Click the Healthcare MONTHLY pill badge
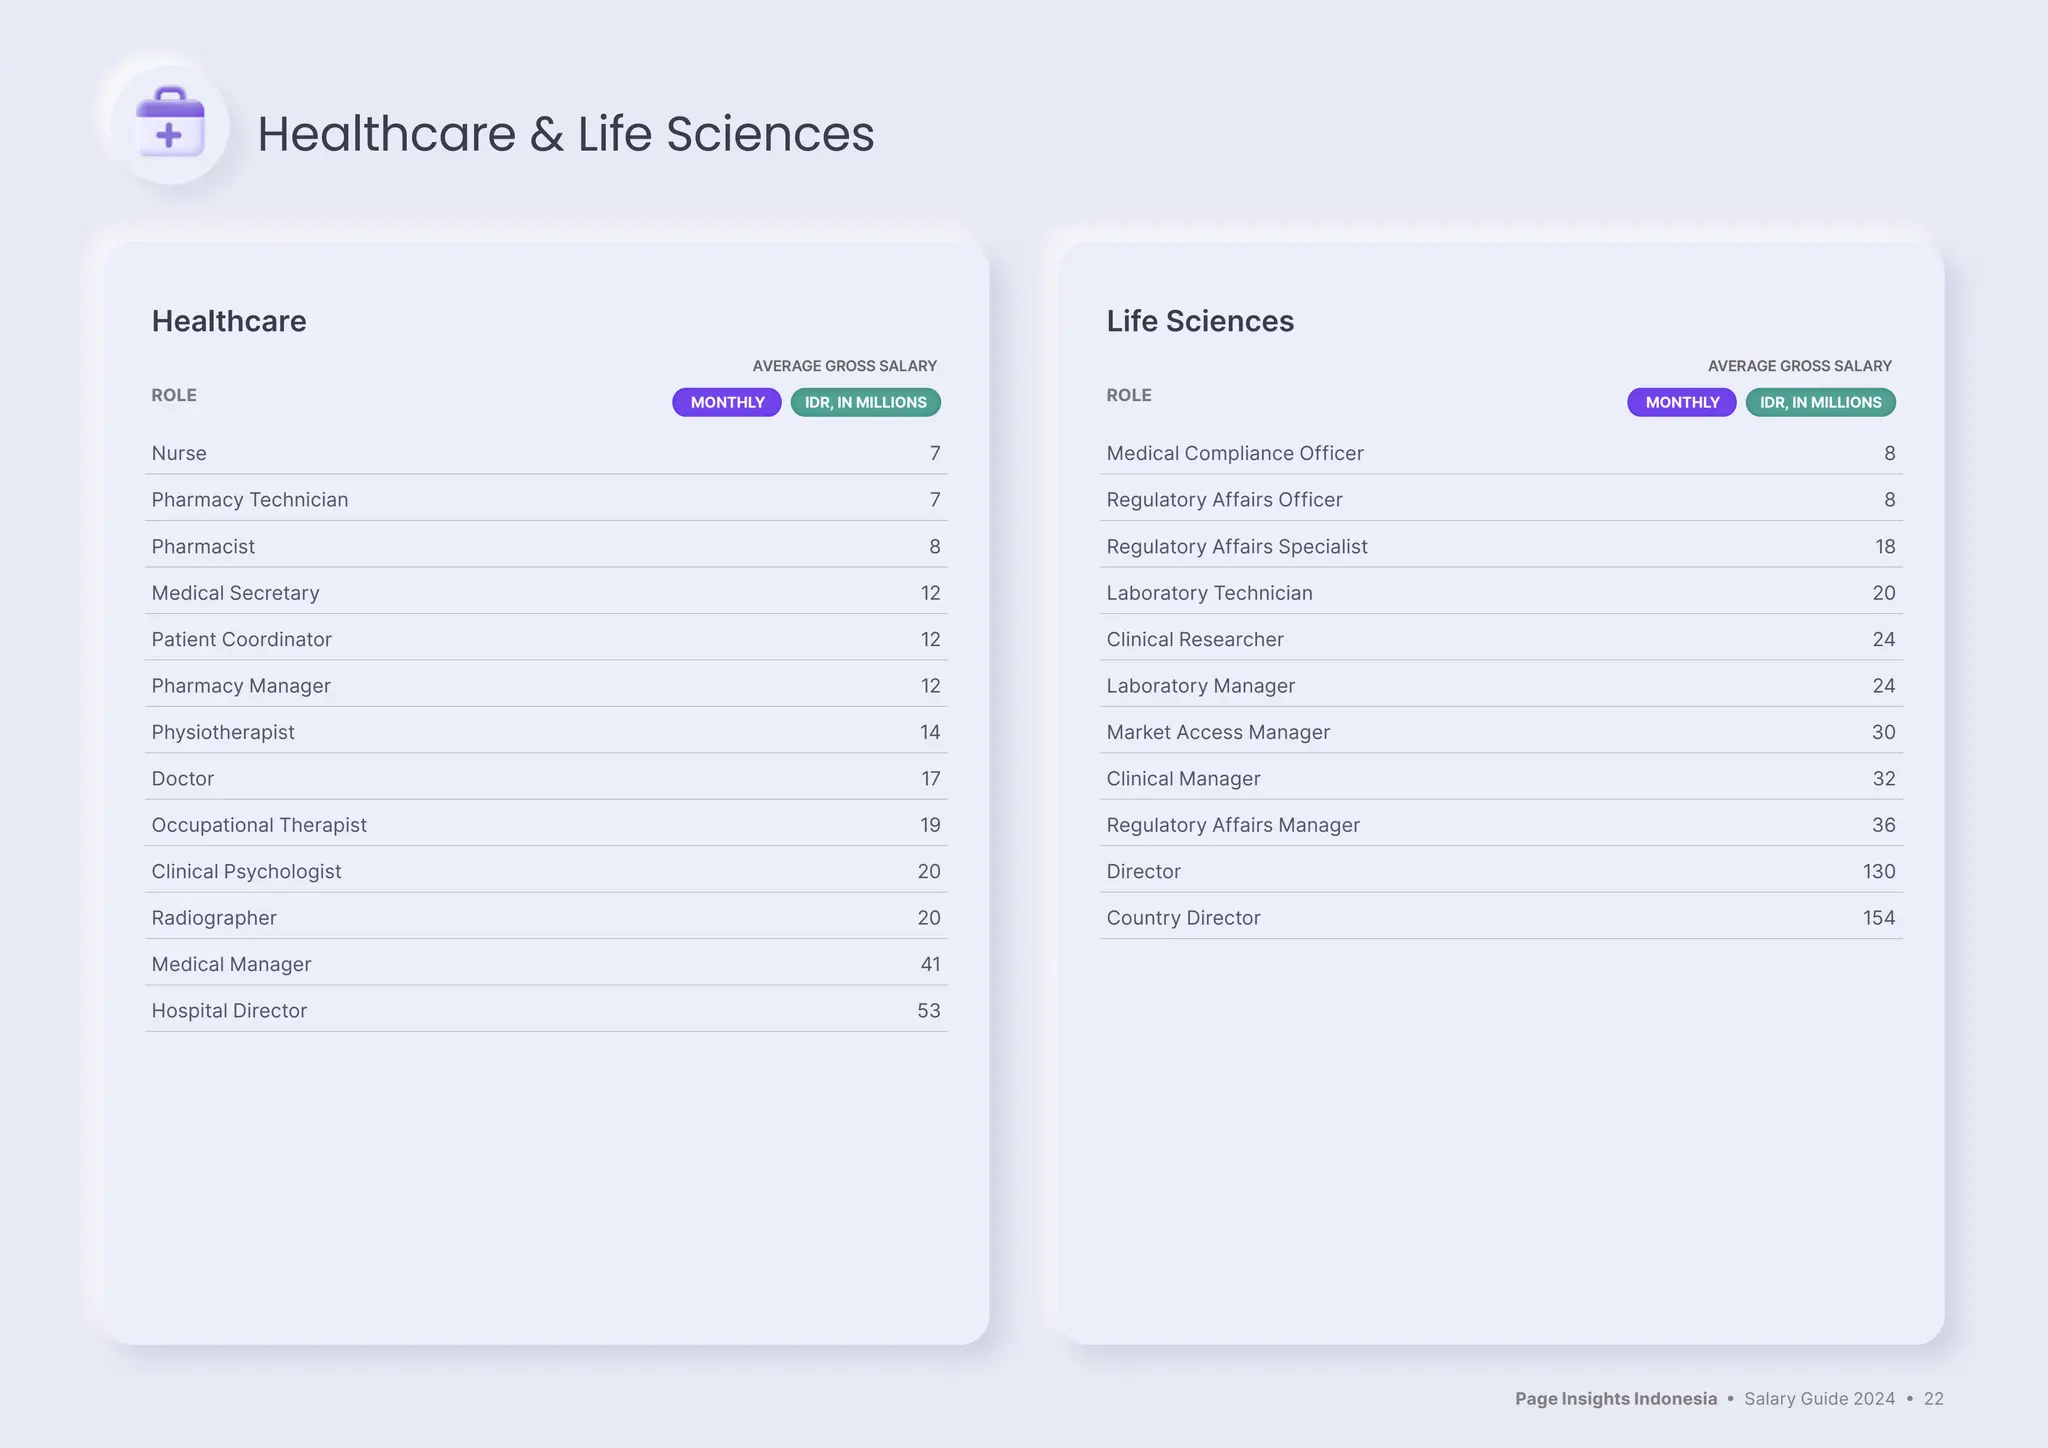 click(x=726, y=402)
